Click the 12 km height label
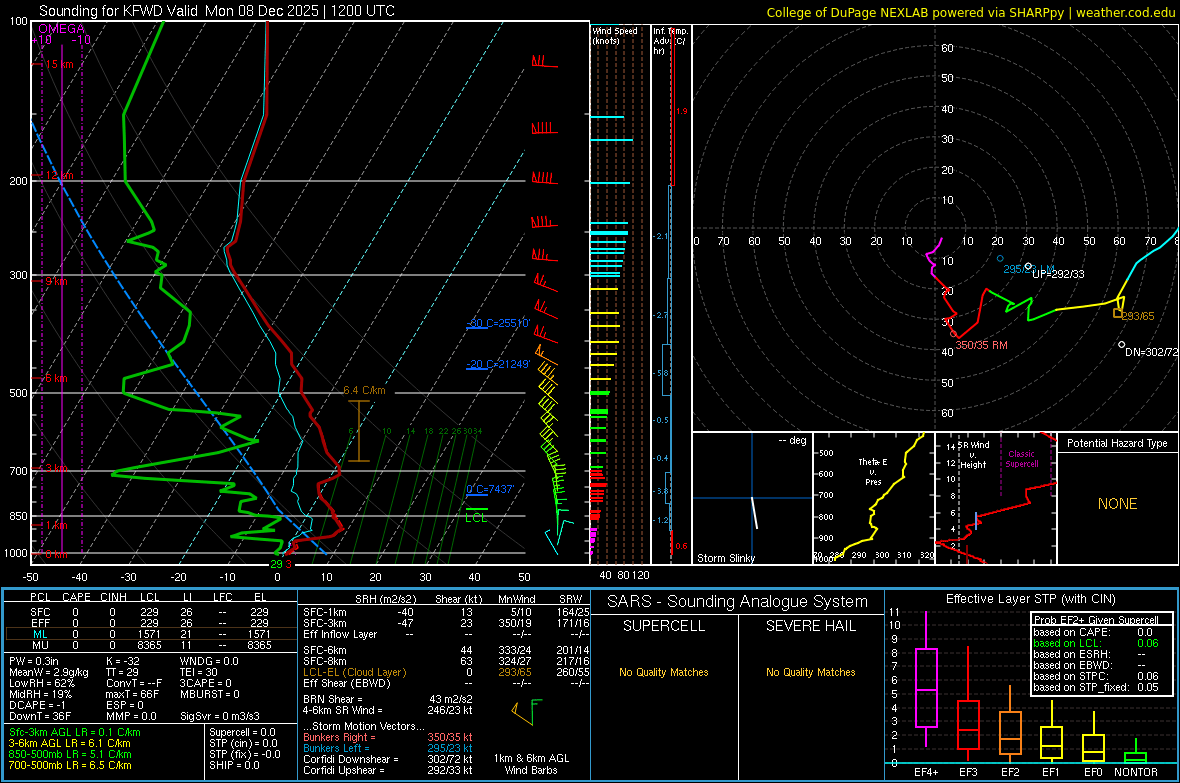Image resolution: width=1180 pixels, height=783 pixels. point(59,175)
